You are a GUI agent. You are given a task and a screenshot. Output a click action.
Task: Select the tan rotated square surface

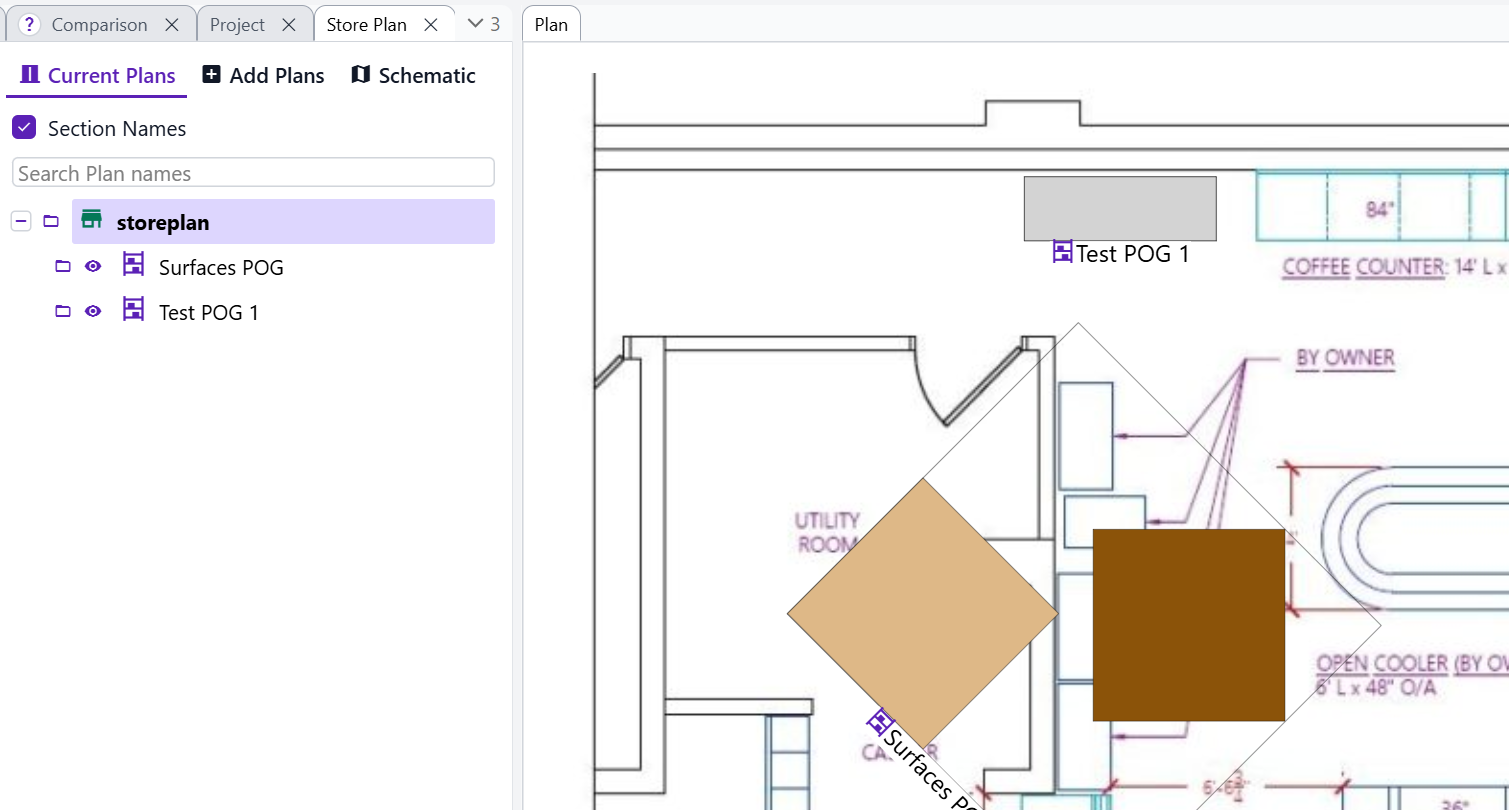click(922, 612)
